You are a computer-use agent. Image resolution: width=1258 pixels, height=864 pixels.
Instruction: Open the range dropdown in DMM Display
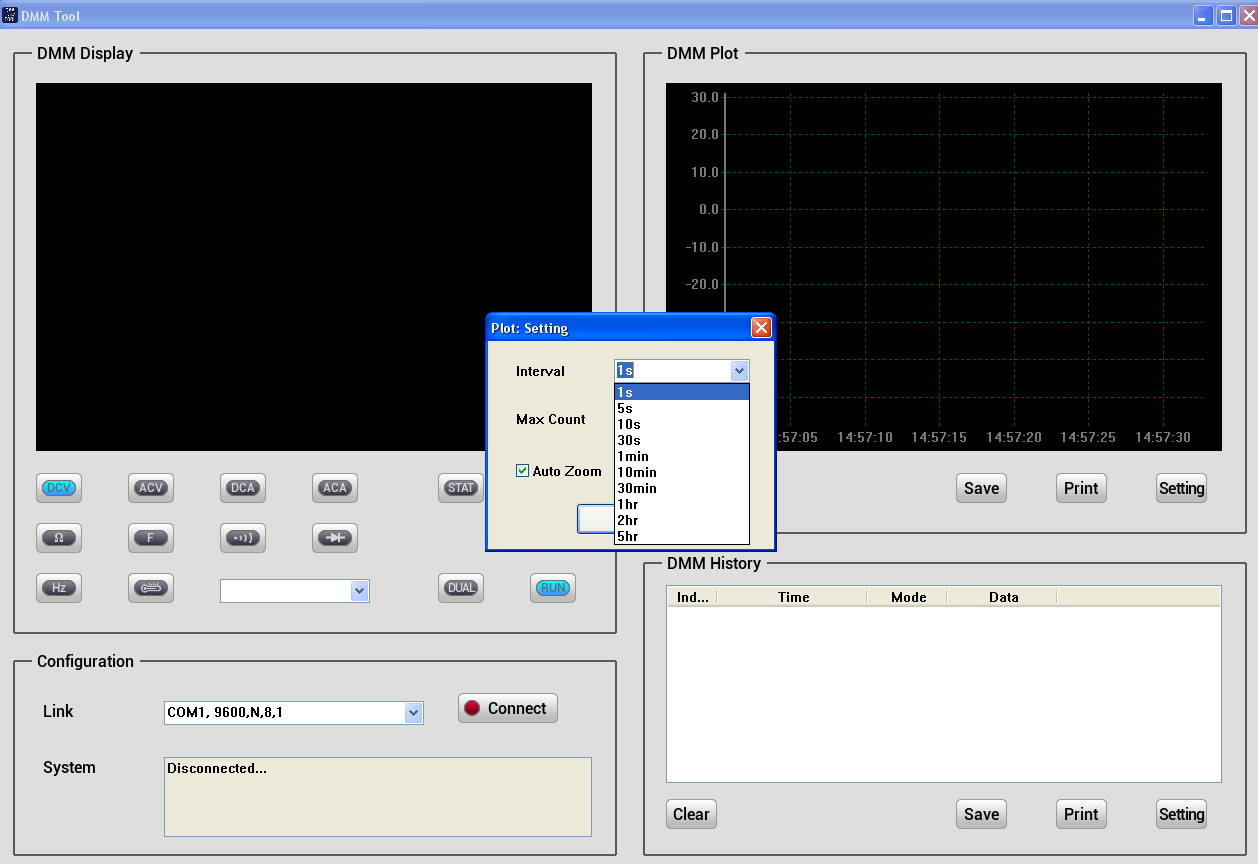pyautogui.click(x=360, y=591)
